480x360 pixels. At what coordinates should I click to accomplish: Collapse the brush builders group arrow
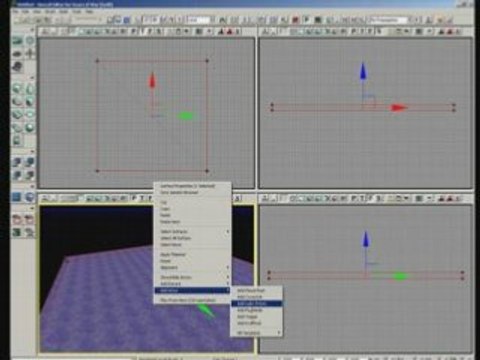point(32,78)
